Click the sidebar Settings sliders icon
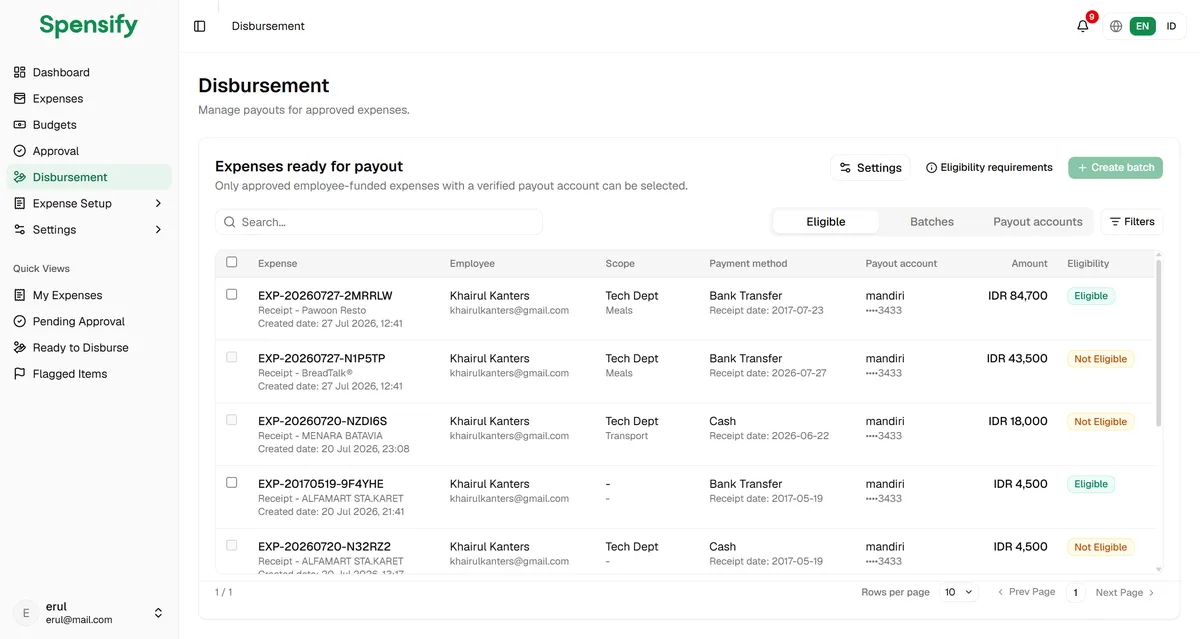This screenshot has width=1200, height=639. click(x=20, y=229)
